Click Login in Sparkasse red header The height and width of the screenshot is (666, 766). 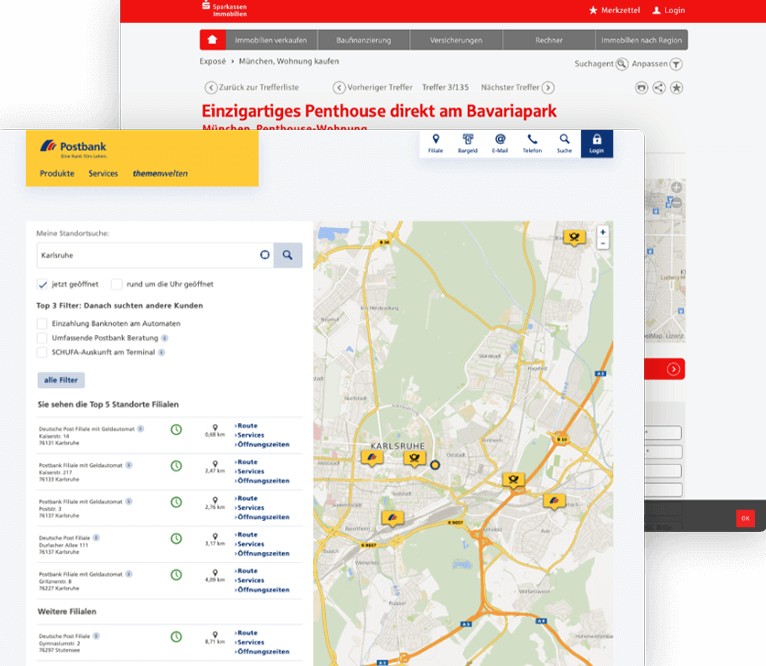coord(669,10)
